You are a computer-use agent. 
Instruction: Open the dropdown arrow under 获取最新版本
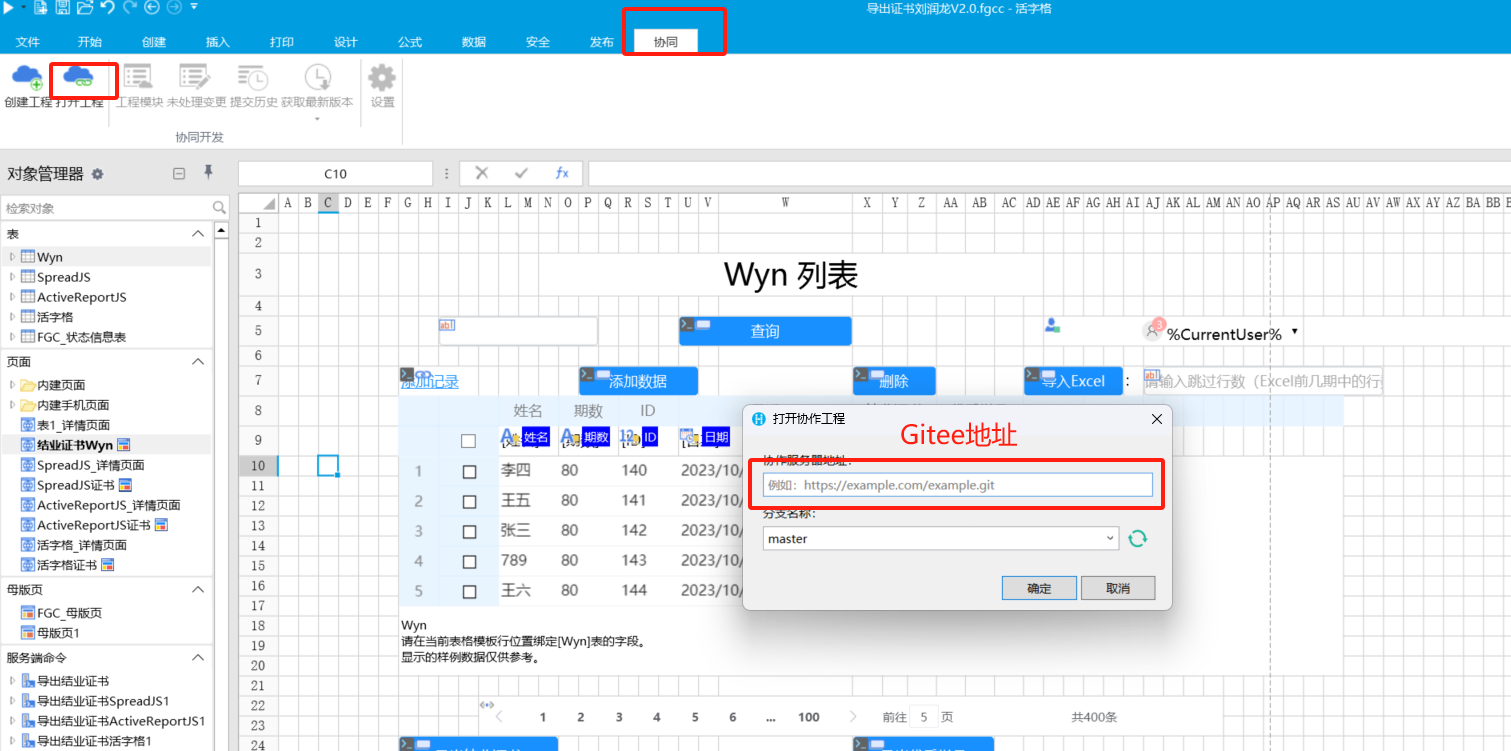317,119
